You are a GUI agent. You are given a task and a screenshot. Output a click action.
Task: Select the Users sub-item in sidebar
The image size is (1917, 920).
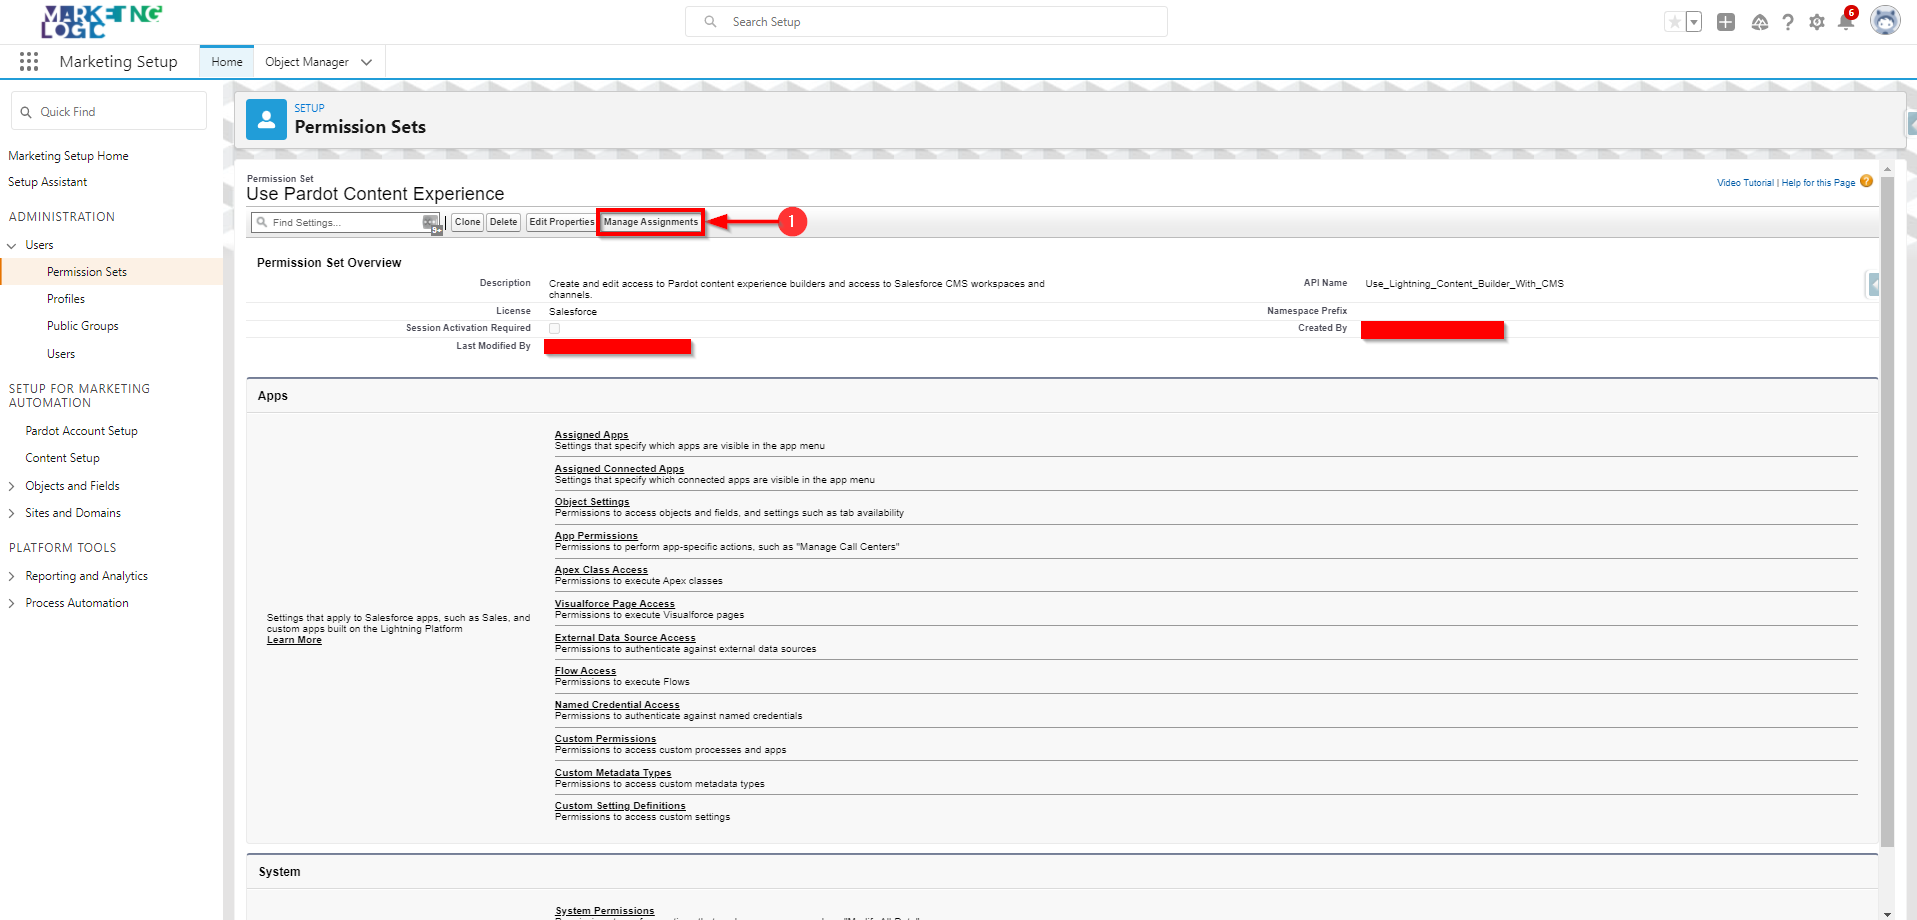tap(61, 354)
